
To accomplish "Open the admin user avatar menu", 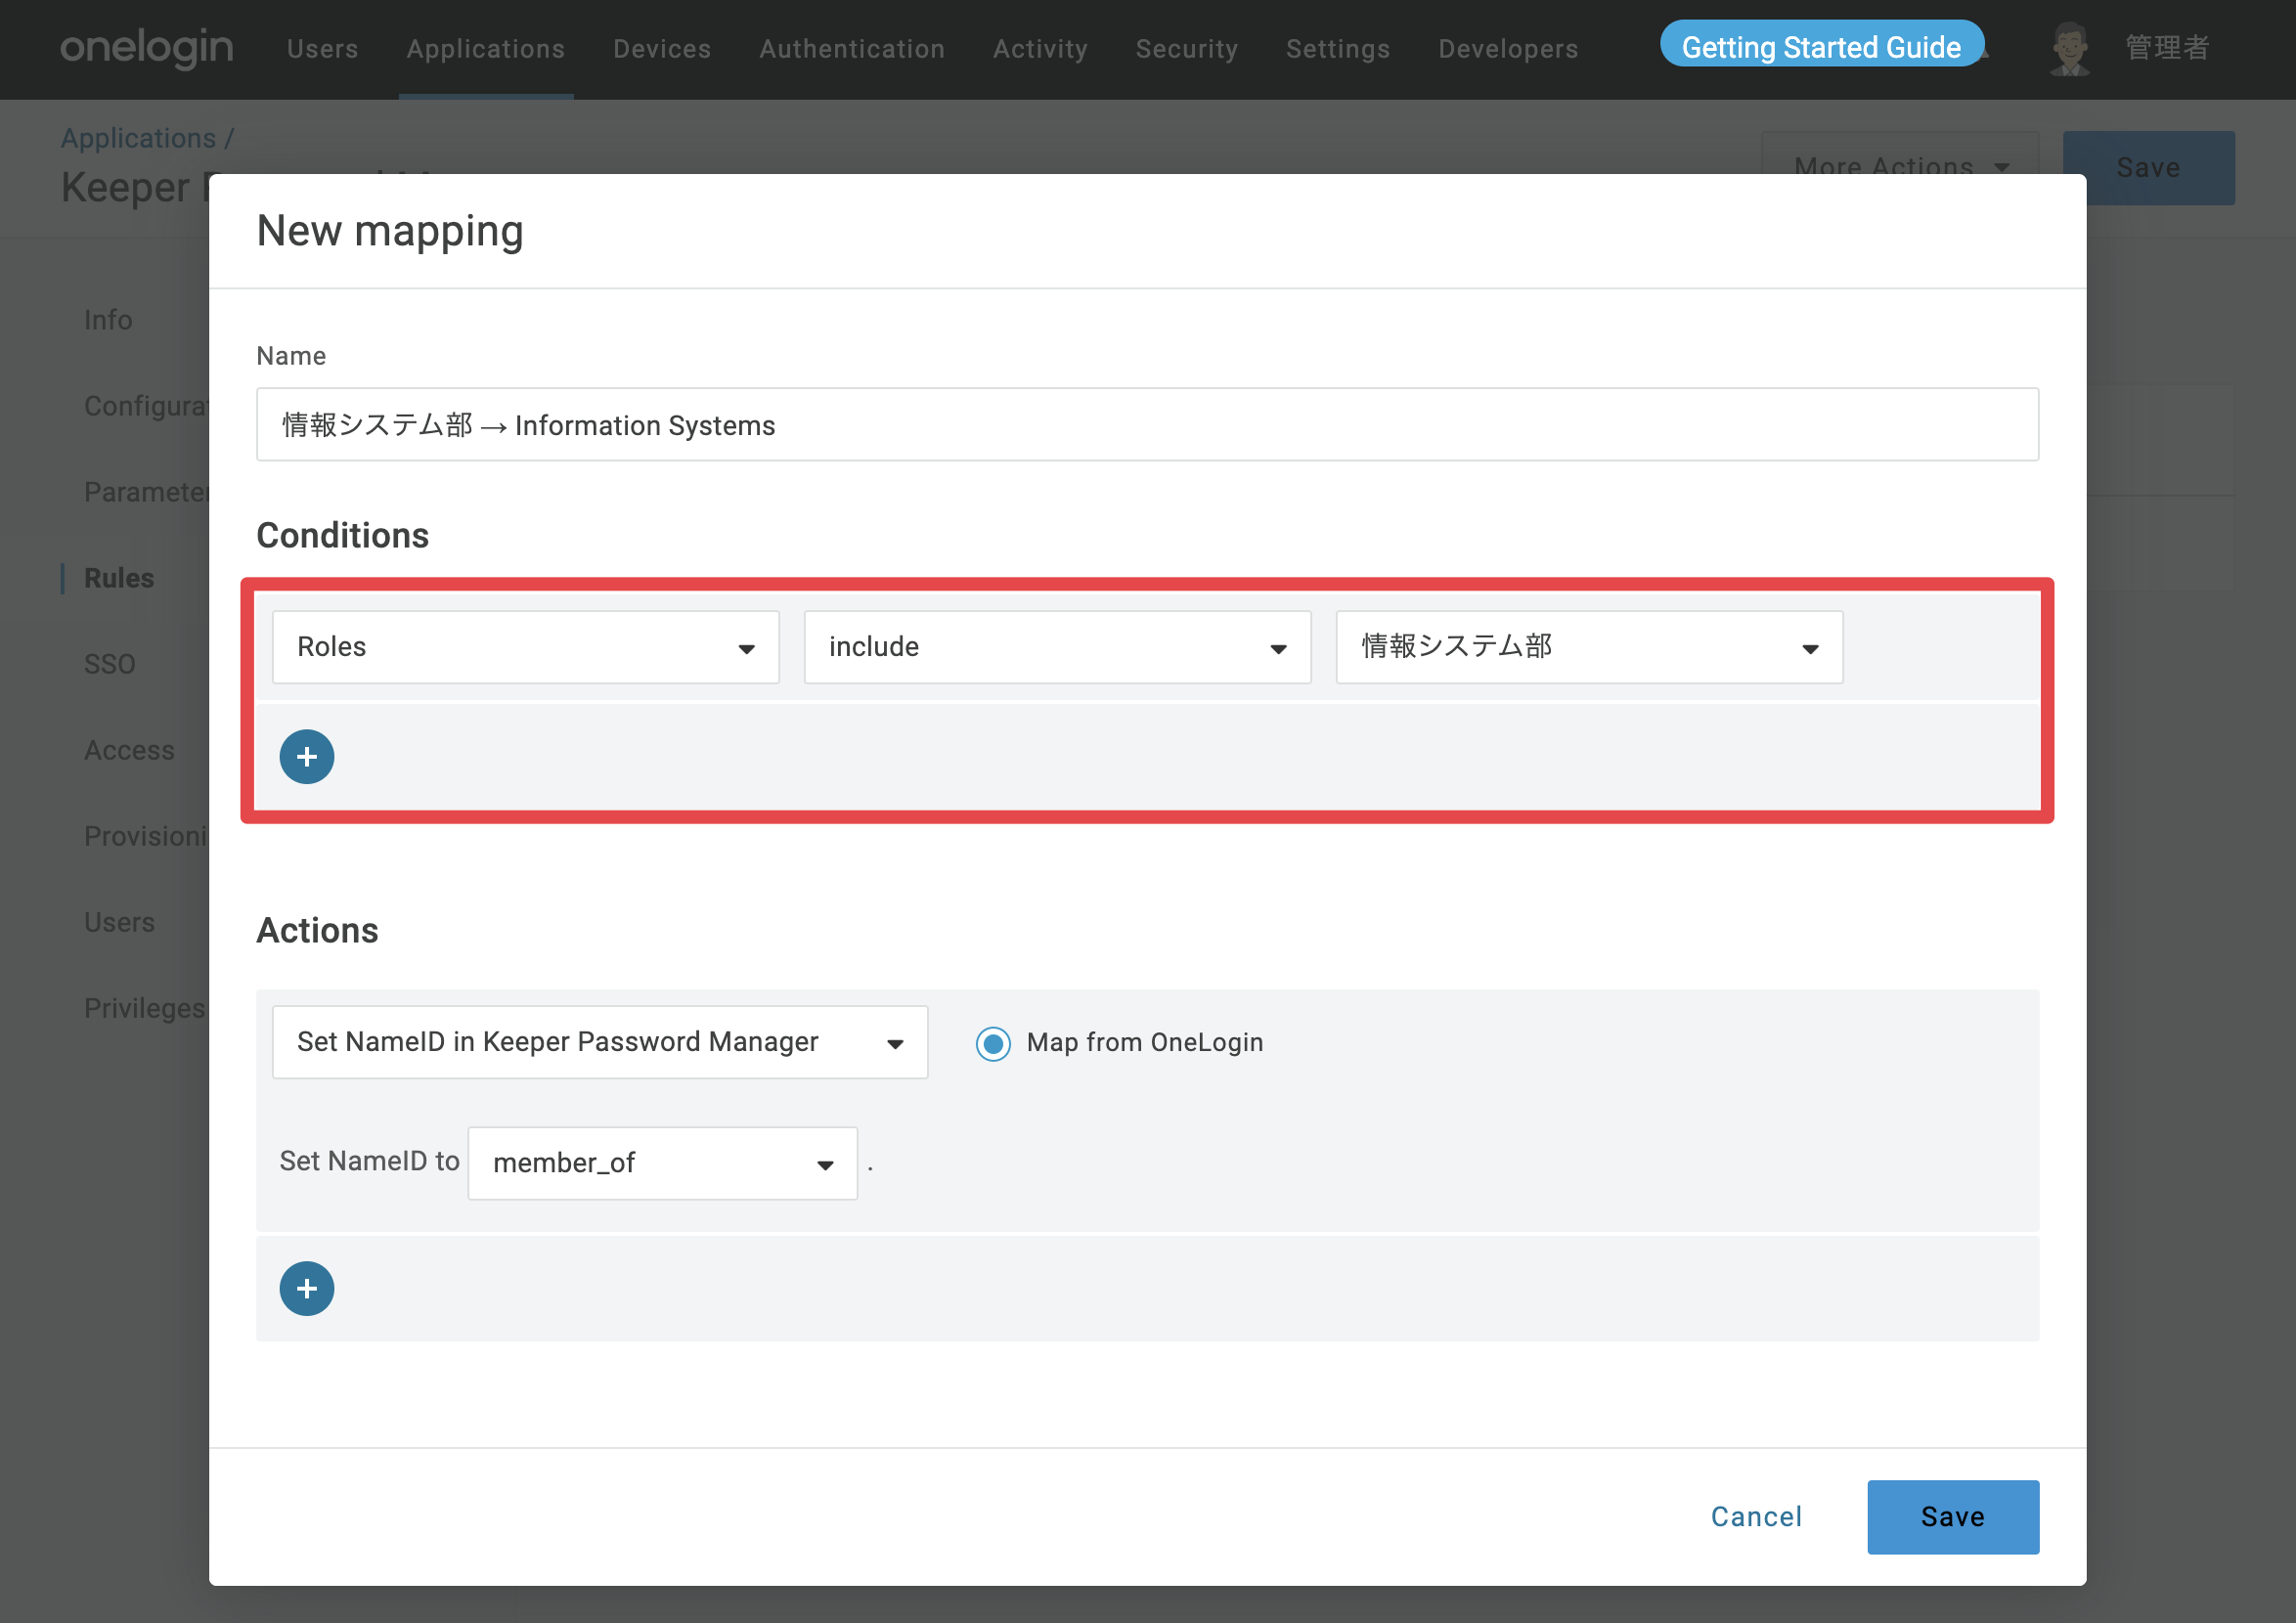I will (2070, 48).
